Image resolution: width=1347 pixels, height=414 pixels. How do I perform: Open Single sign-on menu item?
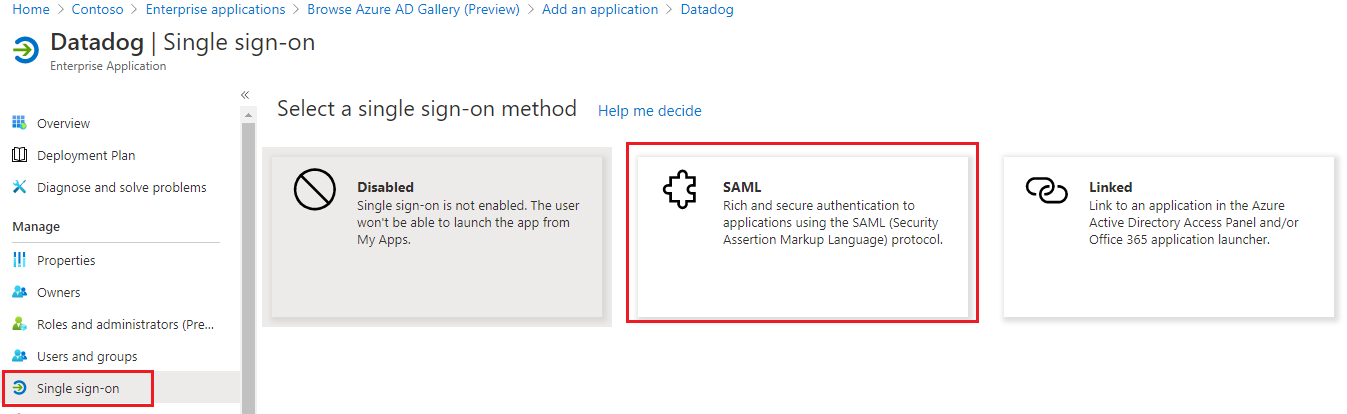(x=78, y=388)
